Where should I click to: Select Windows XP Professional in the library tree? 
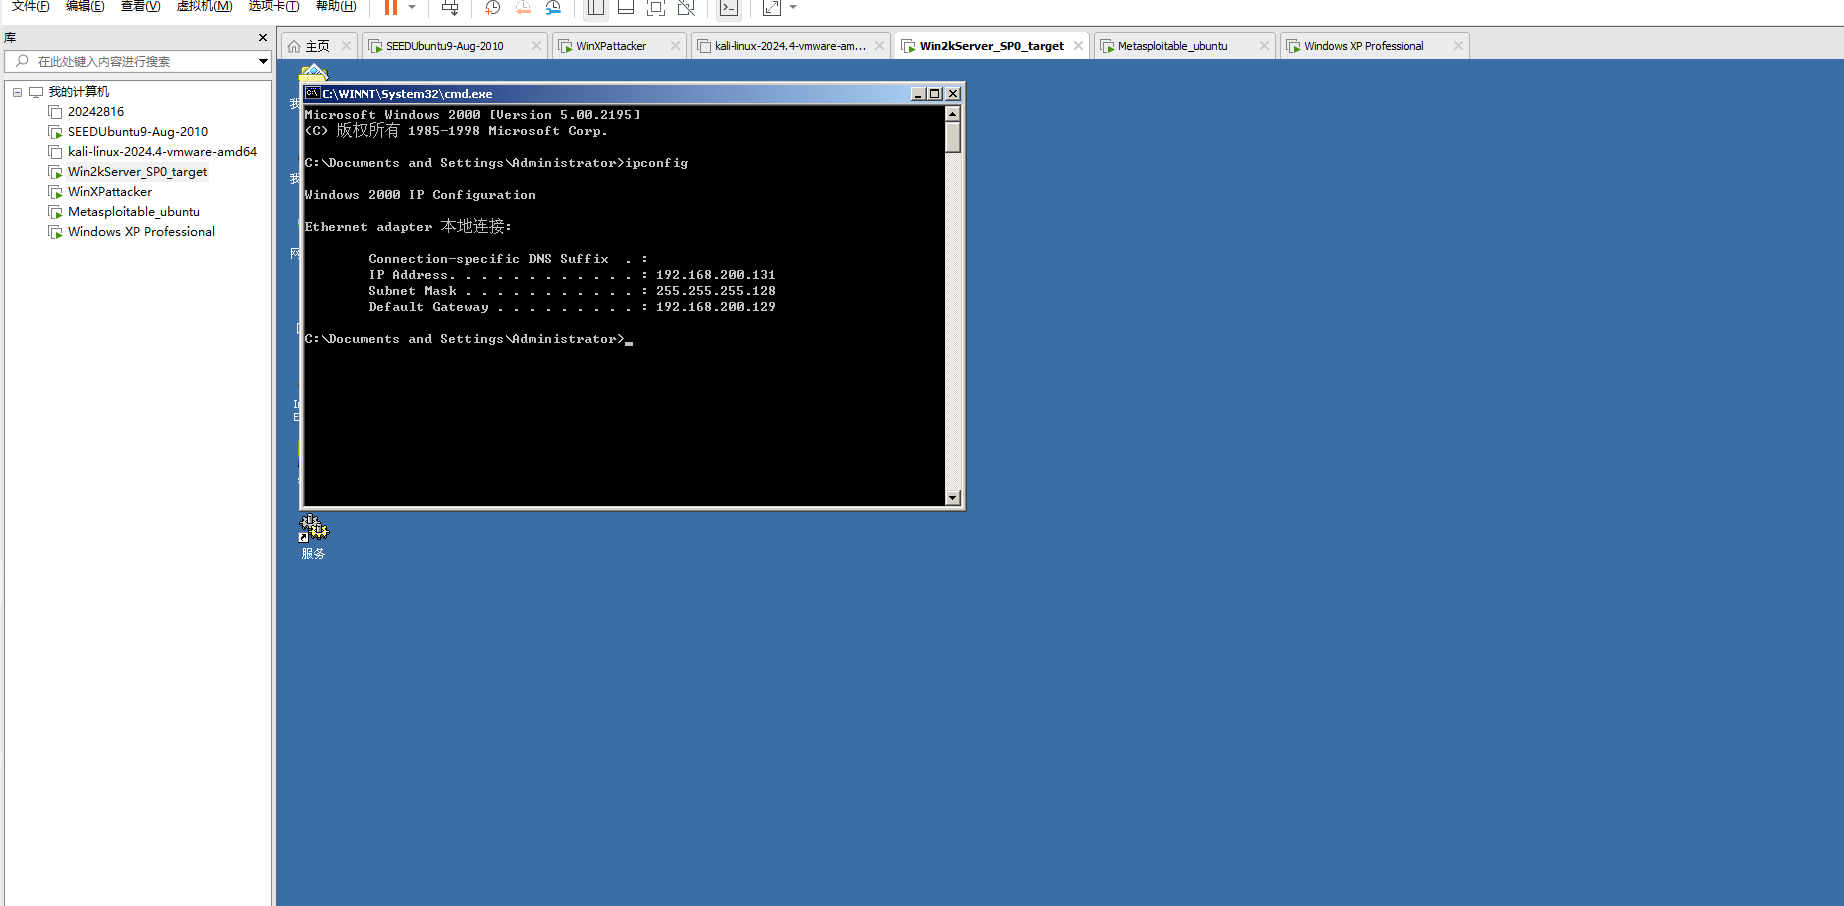tap(141, 232)
